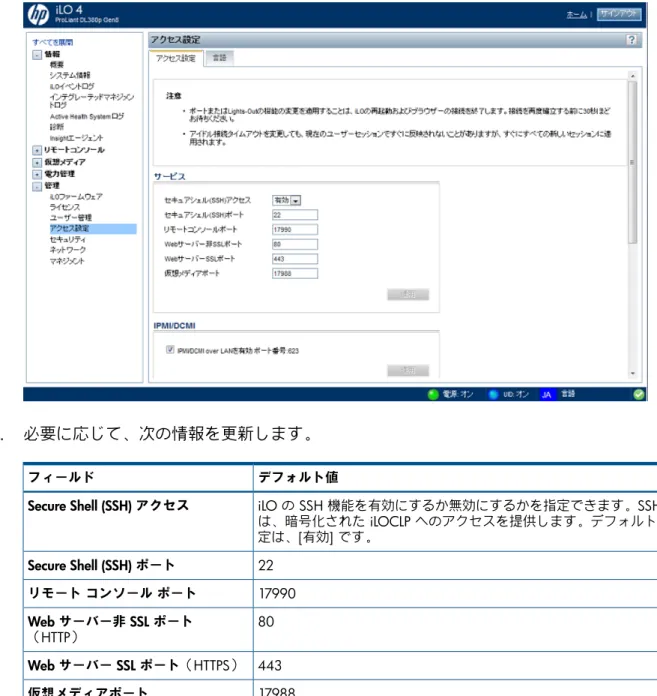Click the 電源: オン status text
Screen dimensions: 657x696
point(458,394)
